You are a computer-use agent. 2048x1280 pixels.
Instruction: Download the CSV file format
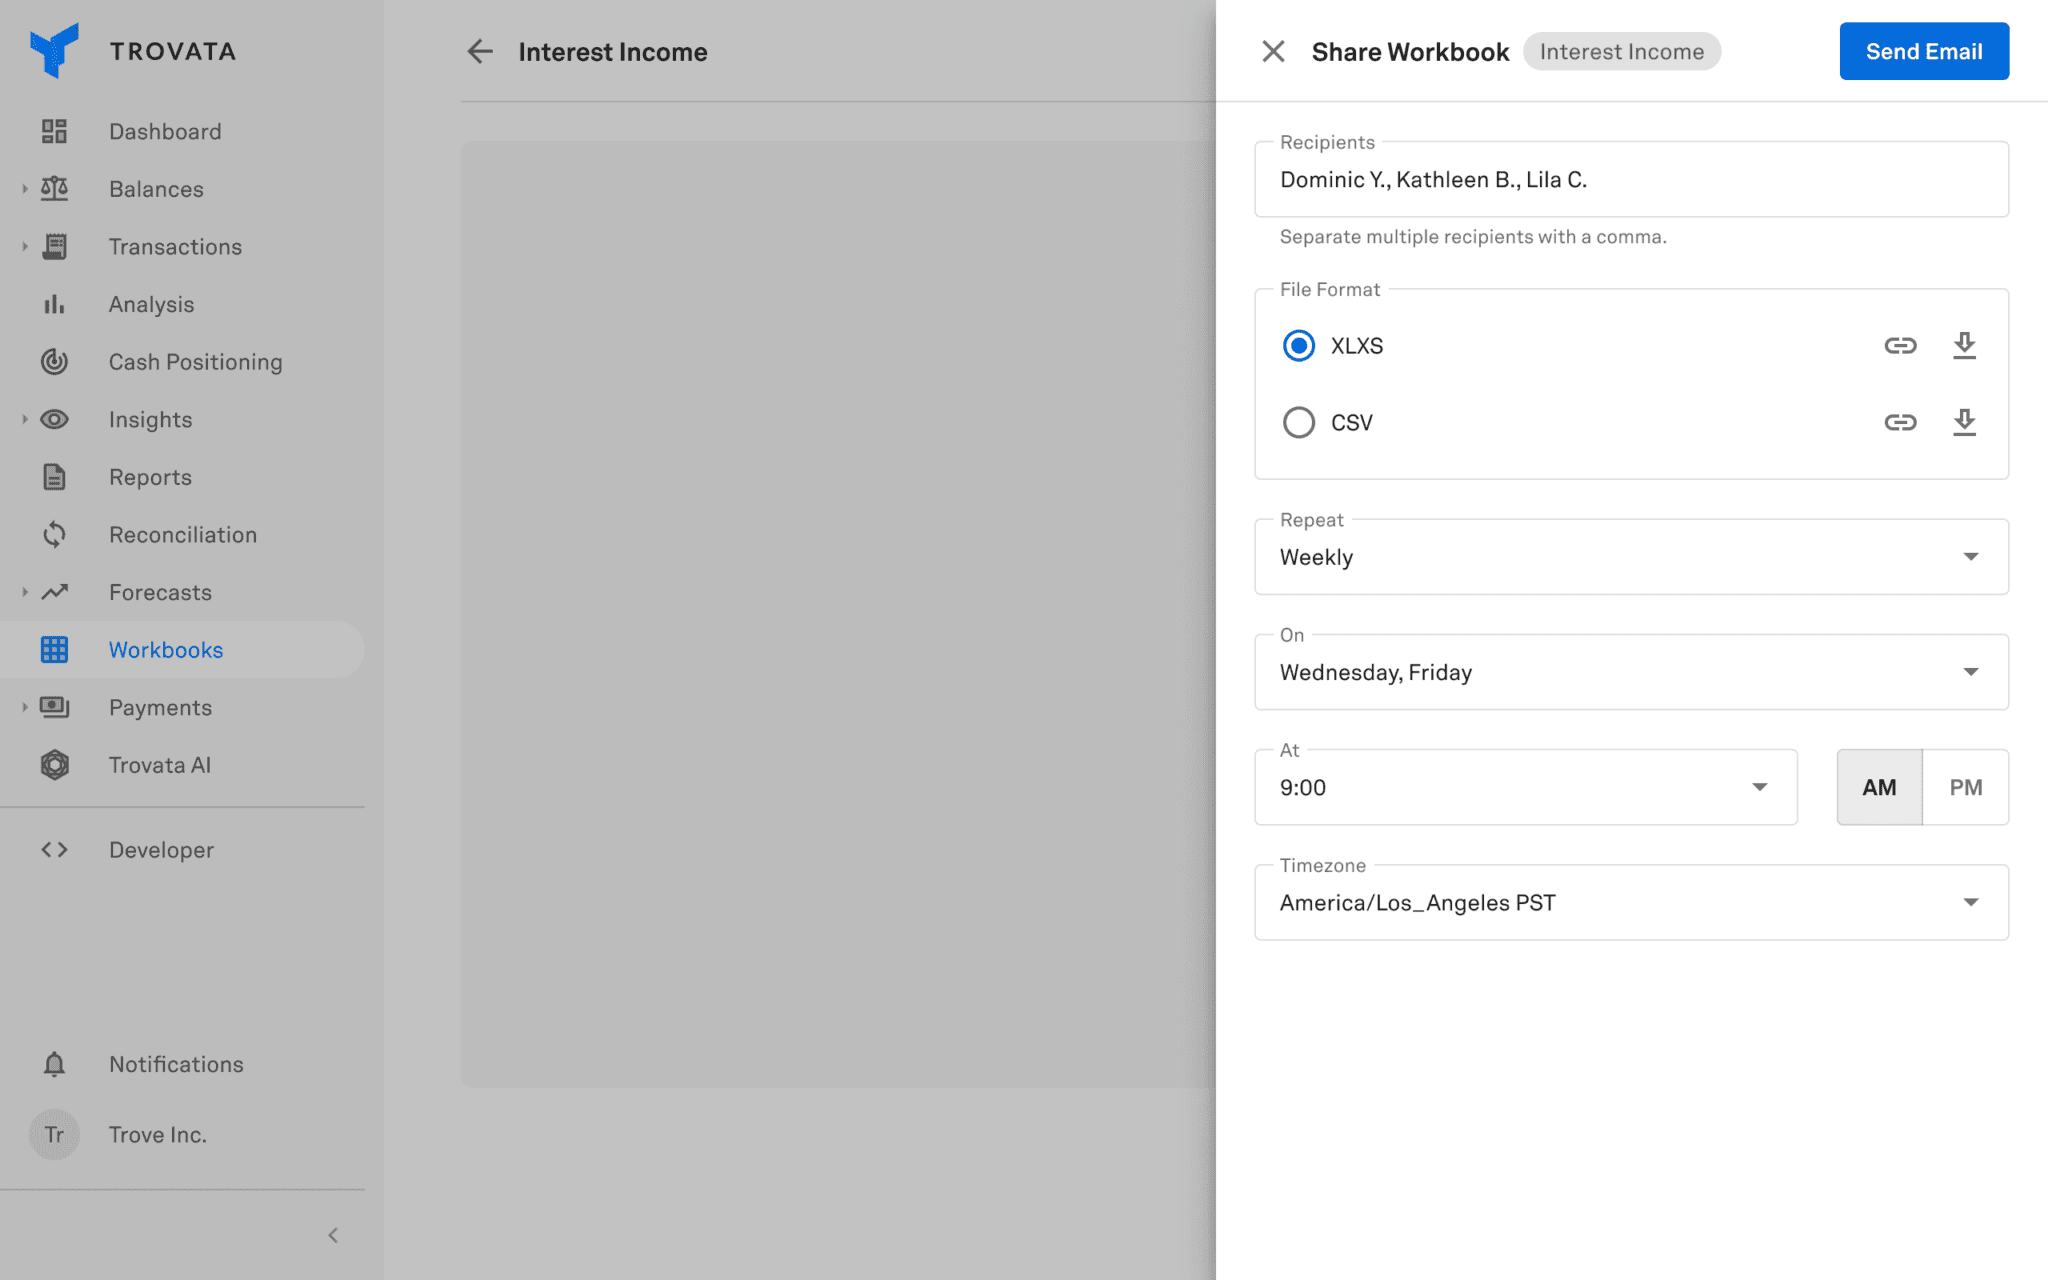(1964, 422)
